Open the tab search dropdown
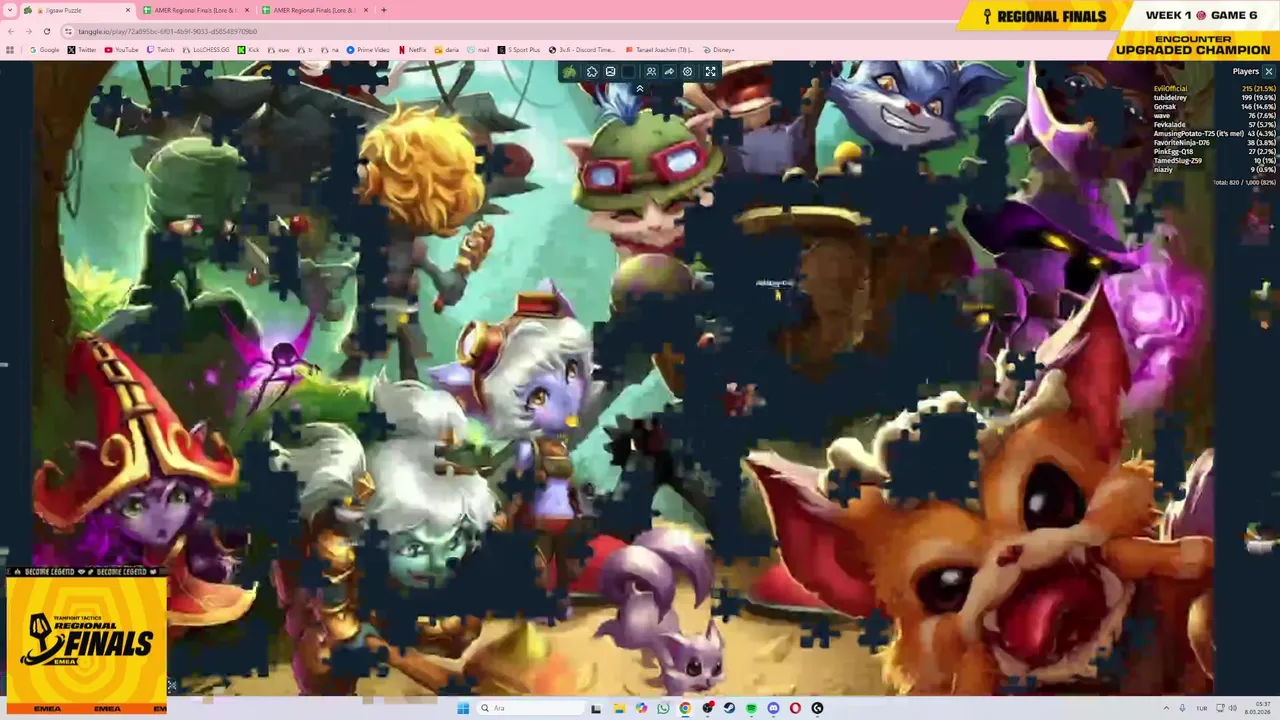The height and width of the screenshot is (720, 1280). coord(9,10)
